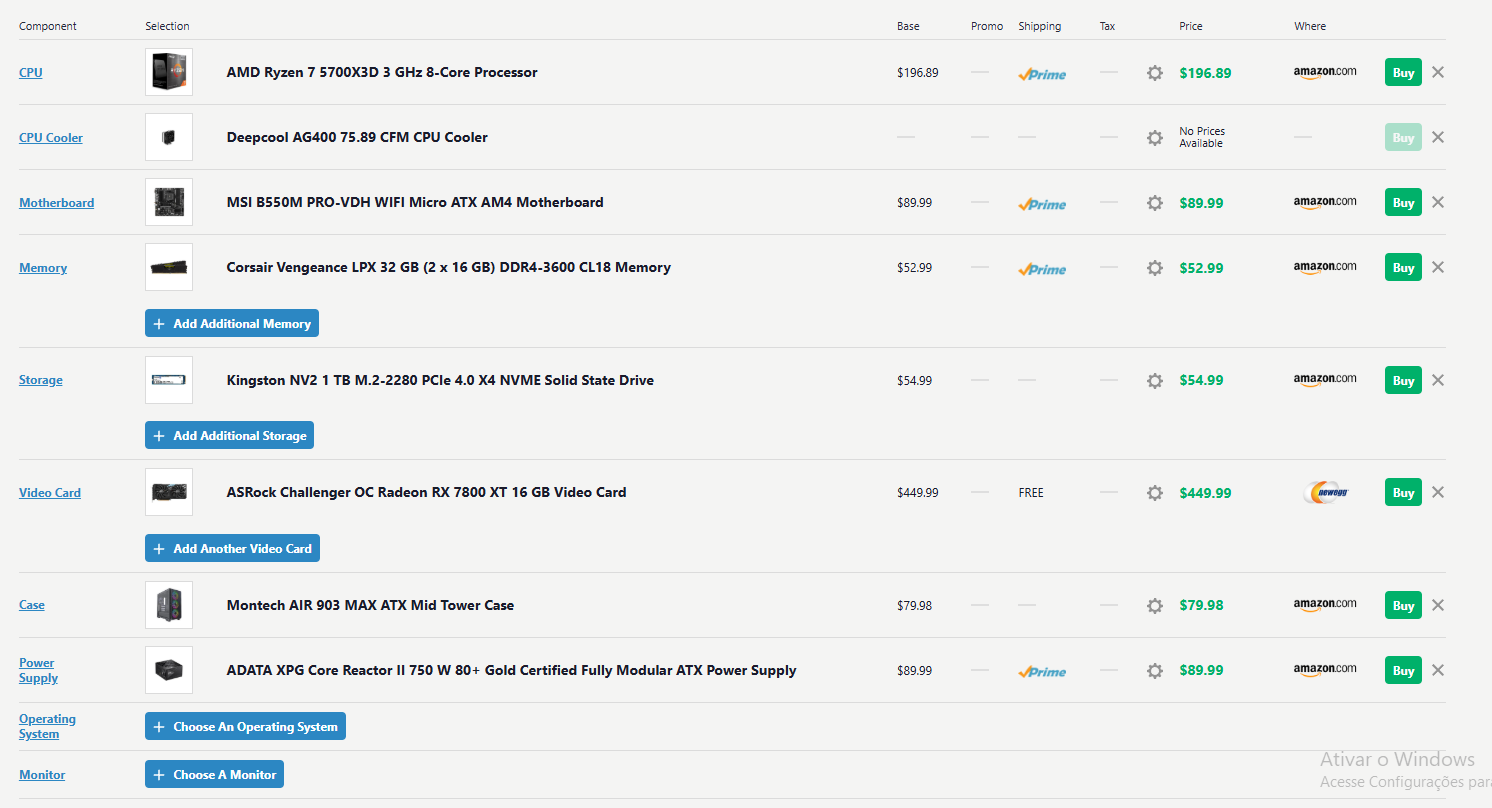
Task: Open the CPU component link
Action: click(x=31, y=72)
